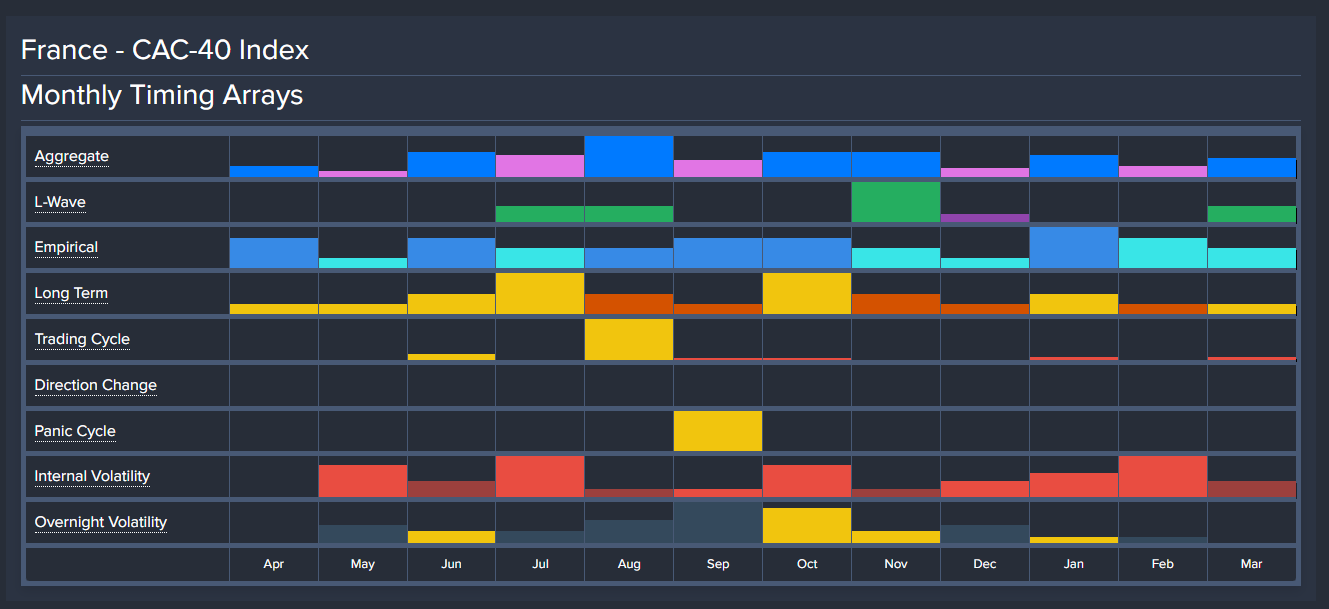The width and height of the screenshot is (1329, 609).
Task: Select the Internal Volatility row label
Action: [92, 476]
